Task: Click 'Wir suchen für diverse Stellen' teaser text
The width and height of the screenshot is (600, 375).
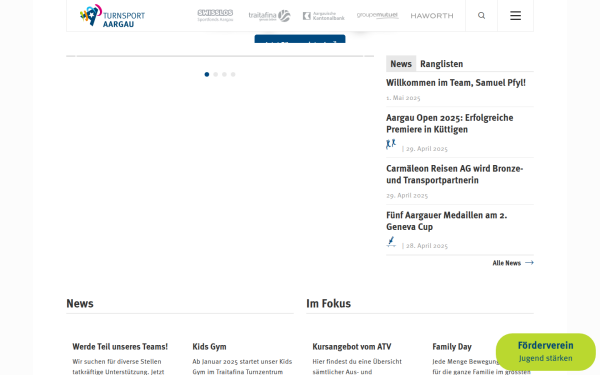Action: click(117, 361)
